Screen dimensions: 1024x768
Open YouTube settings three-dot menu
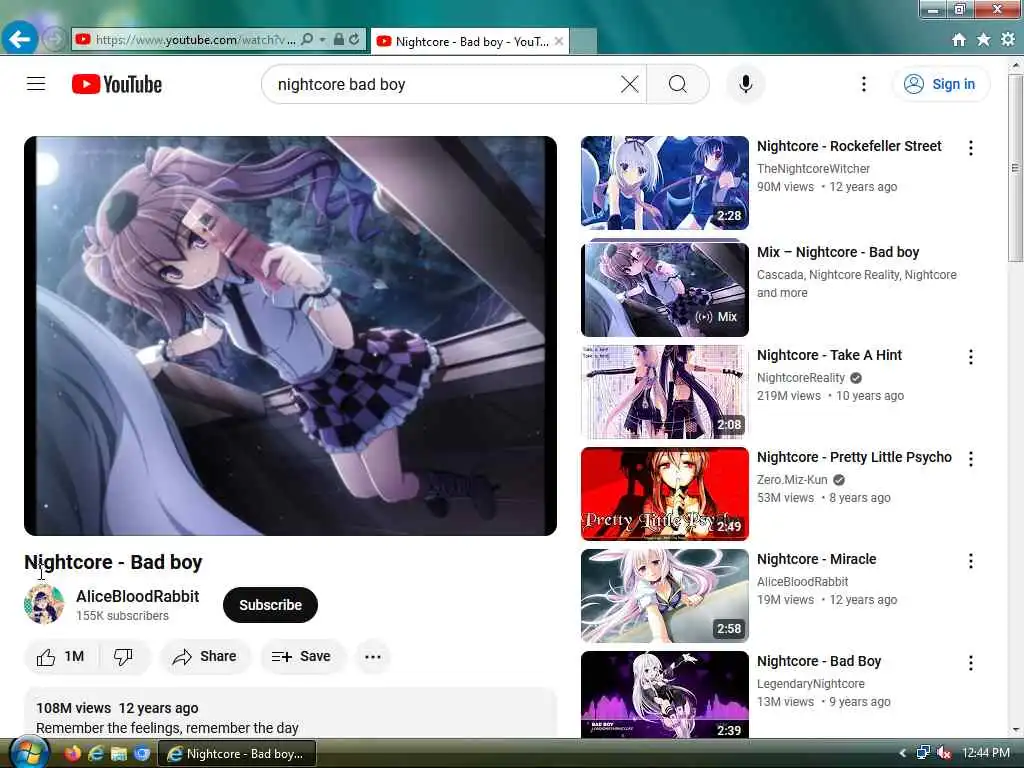863,84
